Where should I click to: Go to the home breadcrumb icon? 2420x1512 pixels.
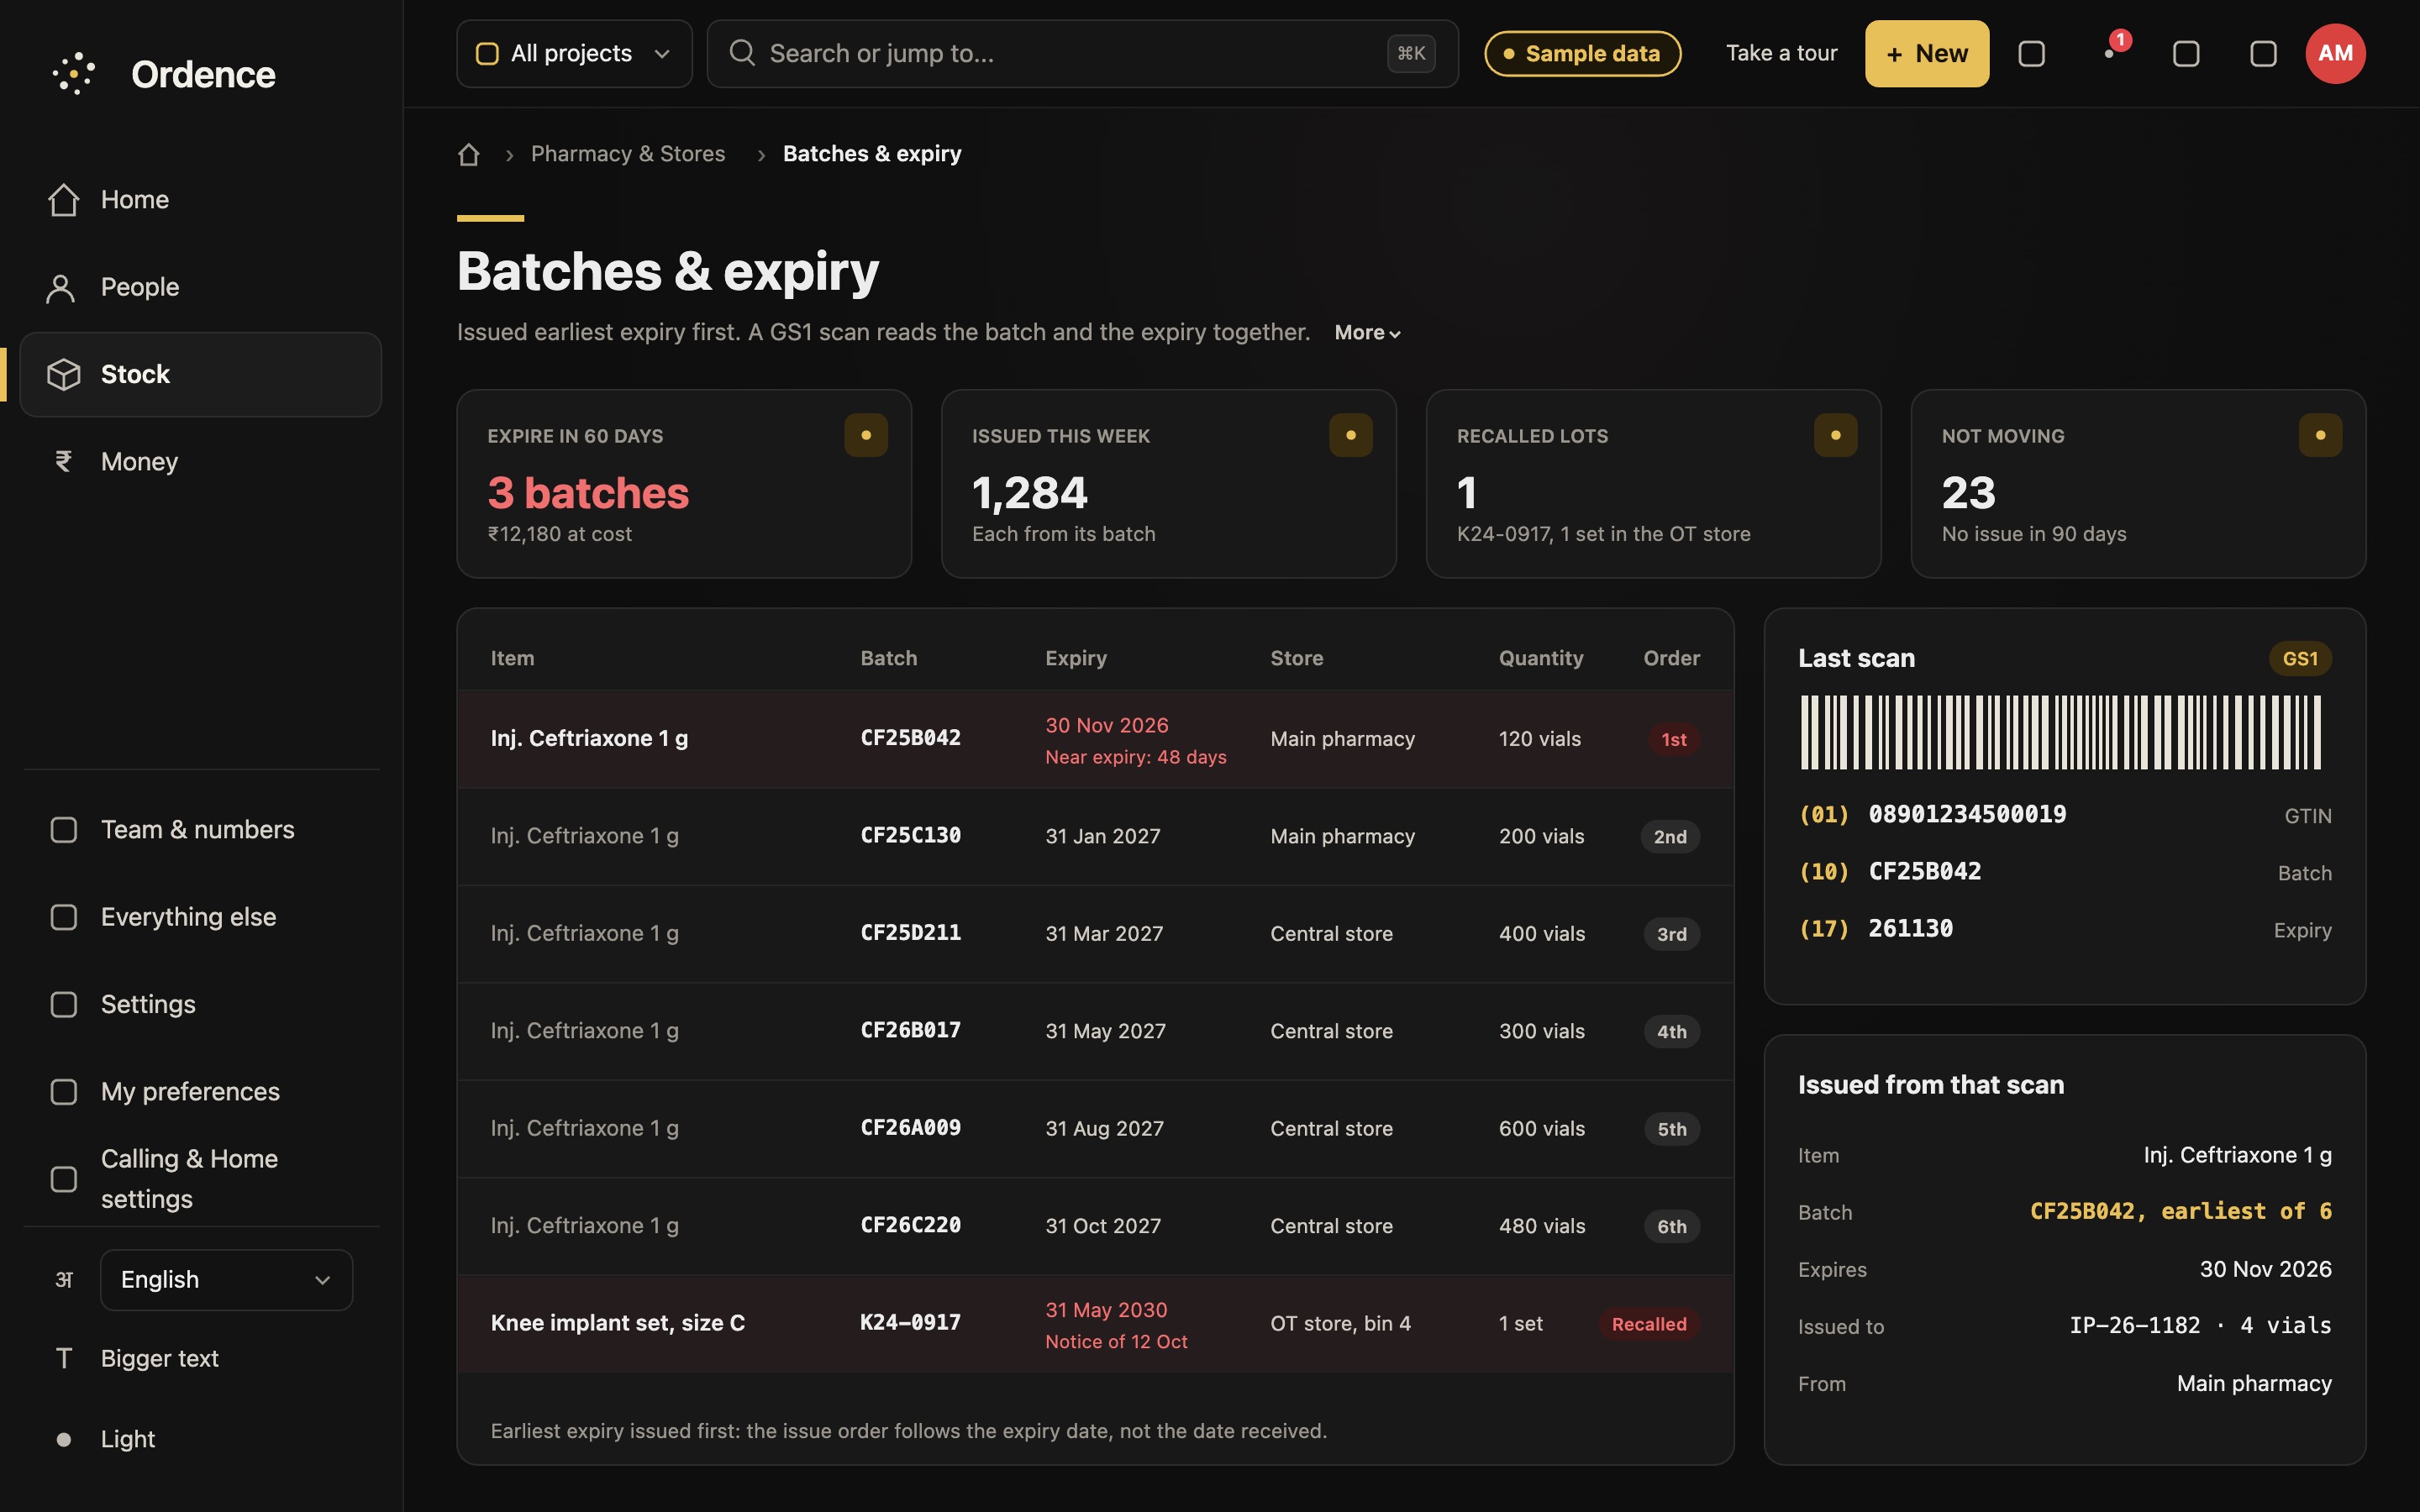(x=469, y=154)
